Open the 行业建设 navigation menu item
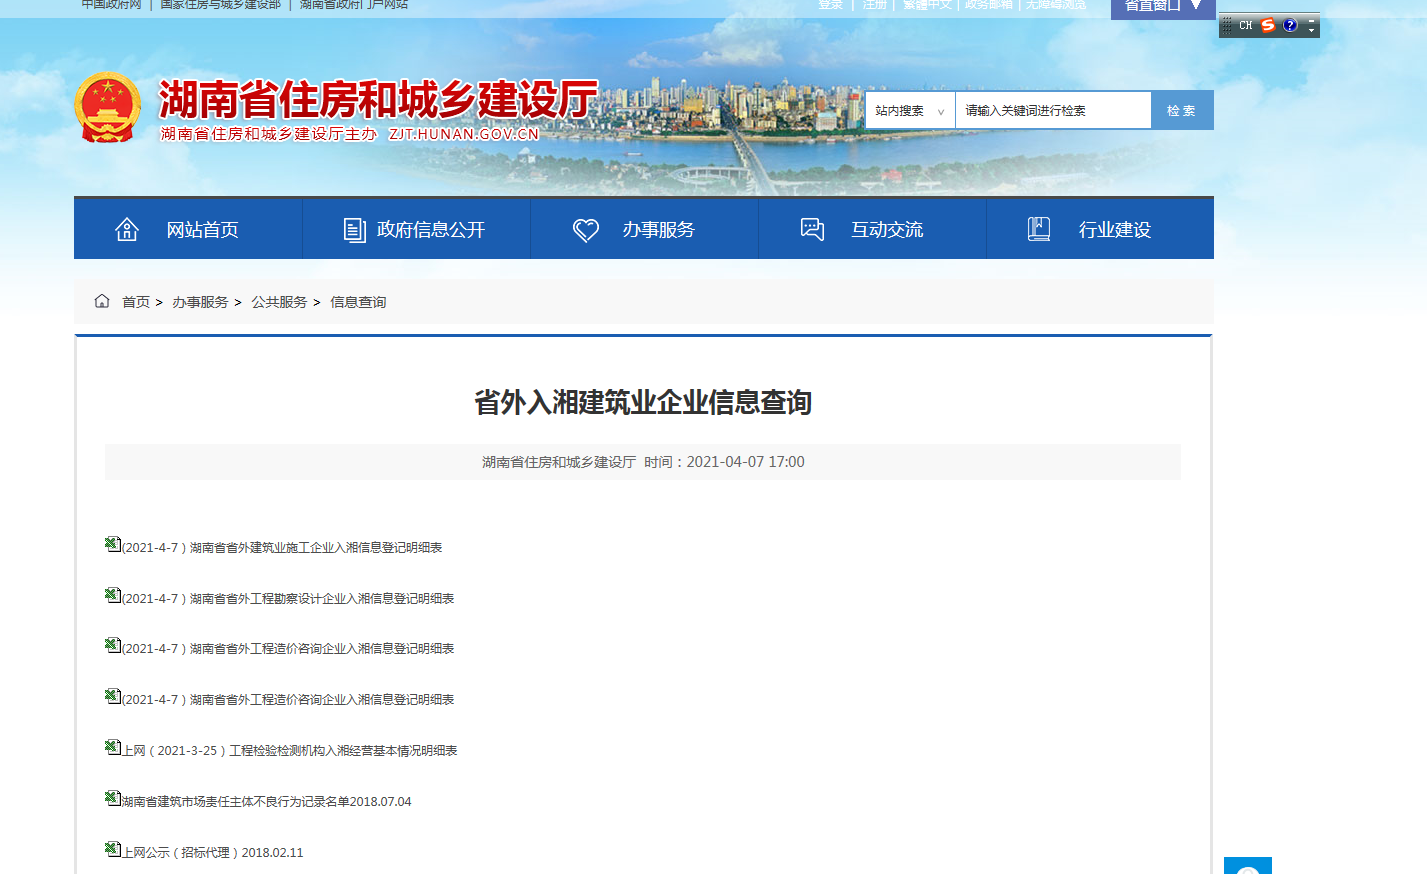 [x=1114, y=230]
